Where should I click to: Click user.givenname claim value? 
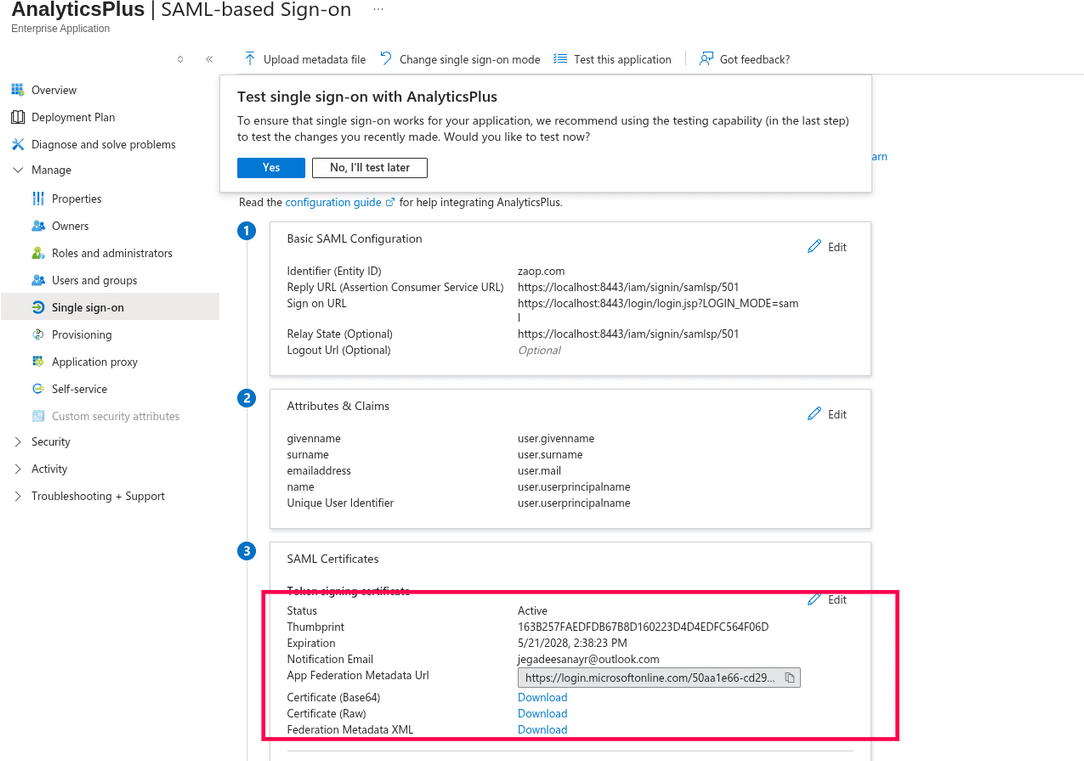pyautogui.click(x=556, y=439)
